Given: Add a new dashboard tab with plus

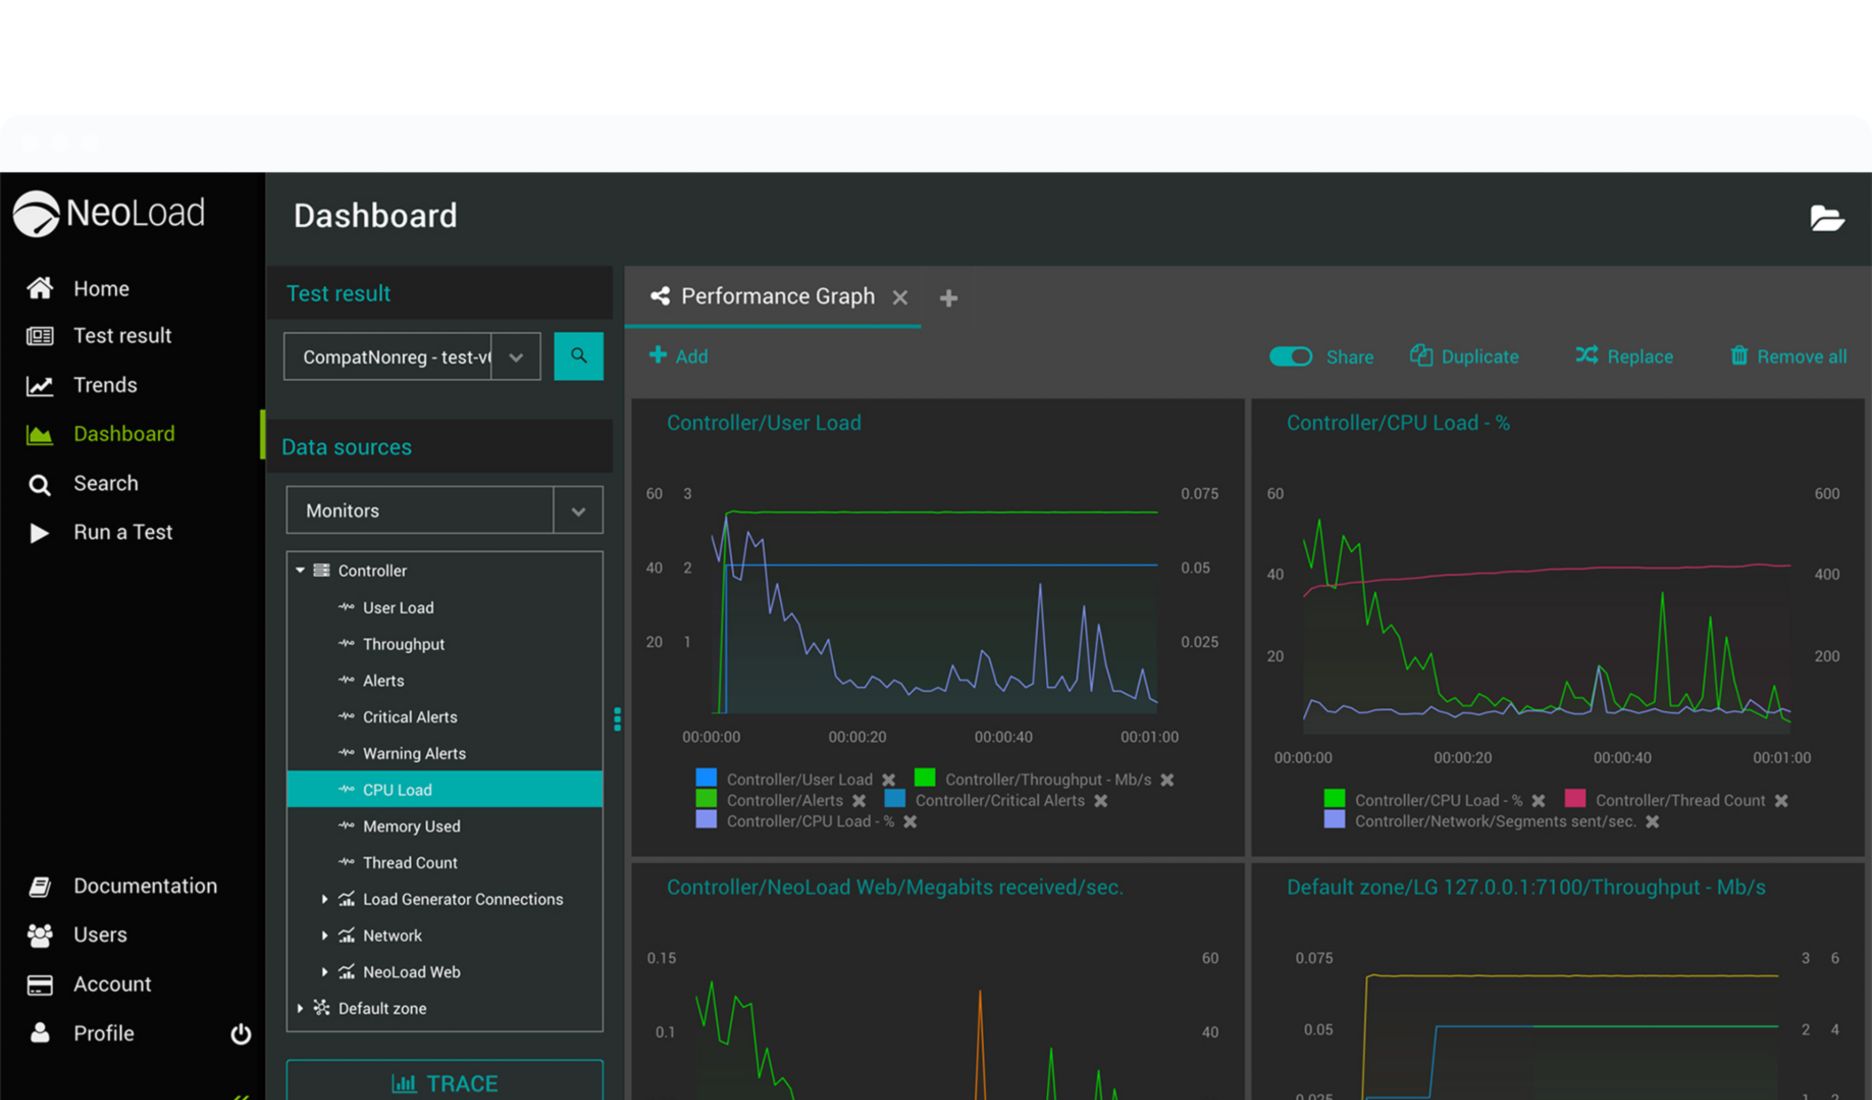Looking at the screenshot, I should pos(948,298).
